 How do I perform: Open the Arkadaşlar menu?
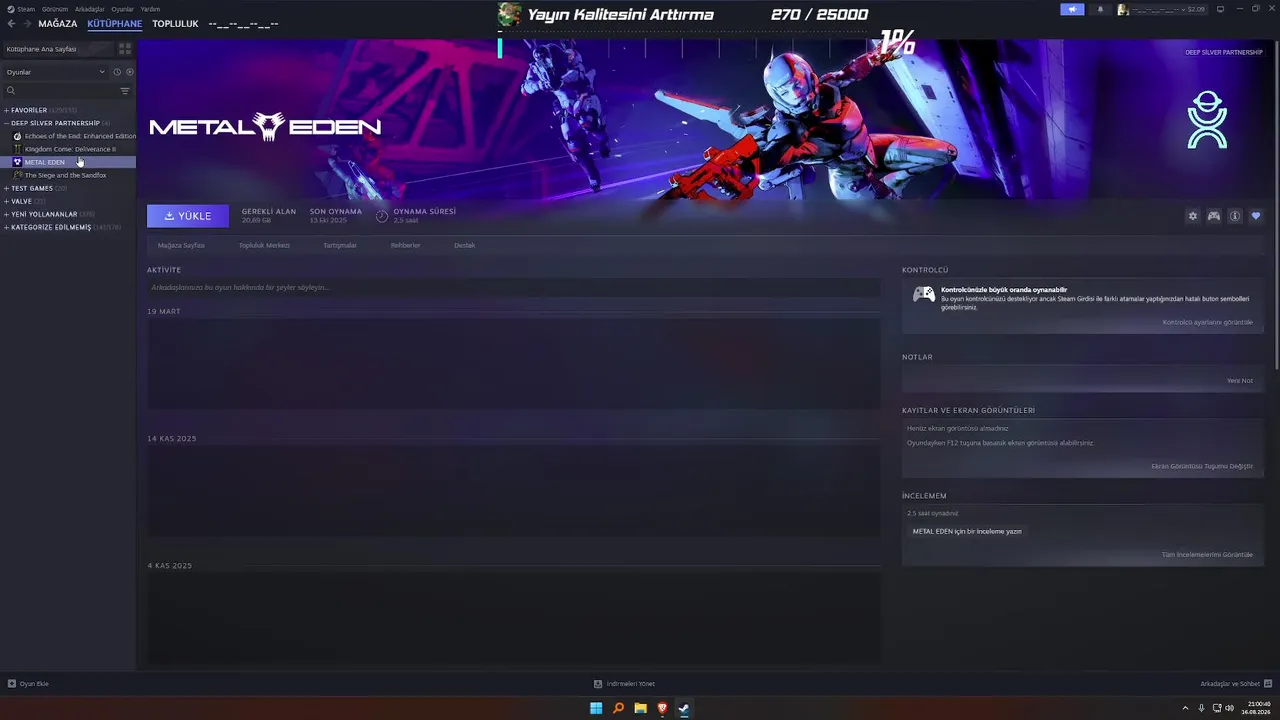[x=90, y=9]
